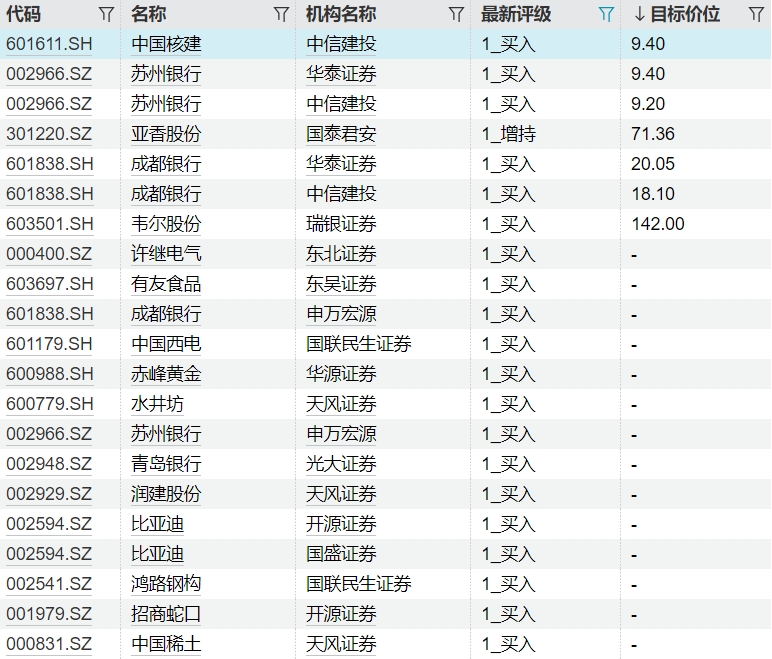The image size is (772, 659).
Task: Open 东吴证券 institution link
Action: point(341,284)
